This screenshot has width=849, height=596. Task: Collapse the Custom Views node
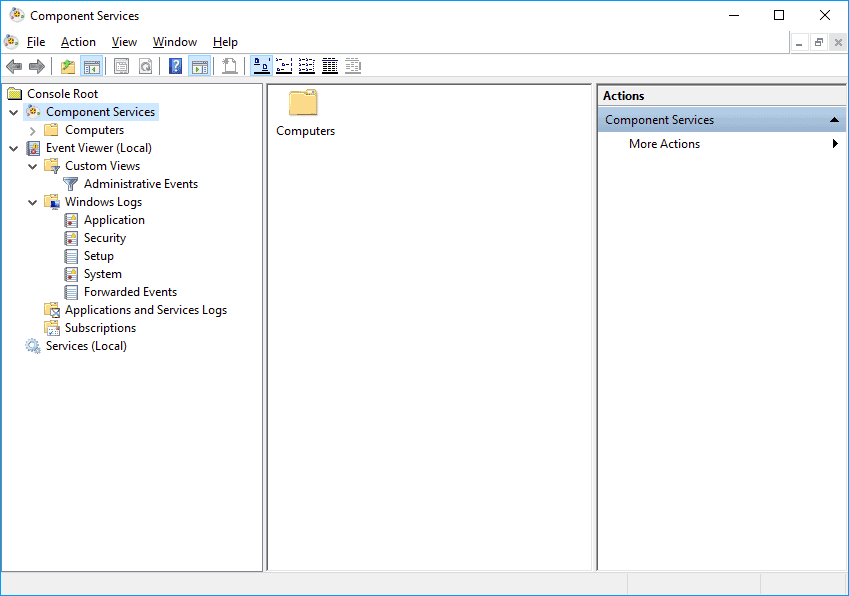pyautogui.click(x=32, y=166)
